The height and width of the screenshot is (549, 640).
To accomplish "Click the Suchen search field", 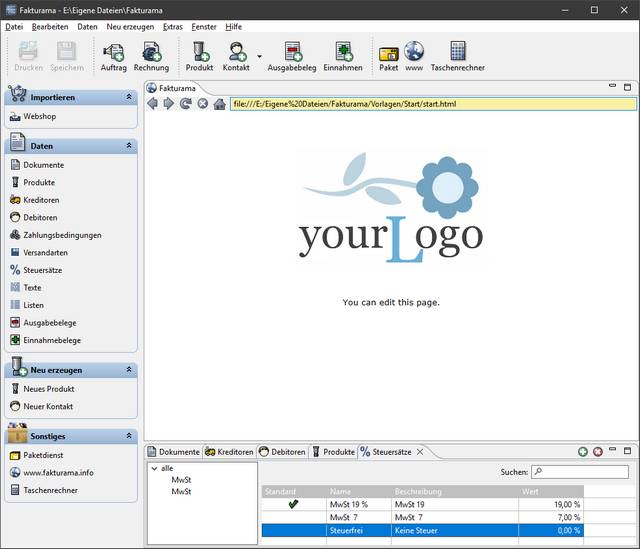I will pos(566,471).
